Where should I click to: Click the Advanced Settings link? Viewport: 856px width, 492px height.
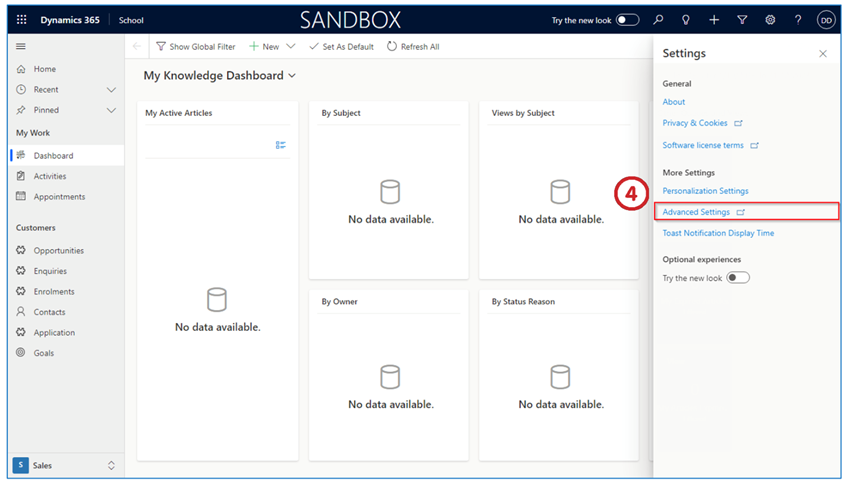coord(696,212)
